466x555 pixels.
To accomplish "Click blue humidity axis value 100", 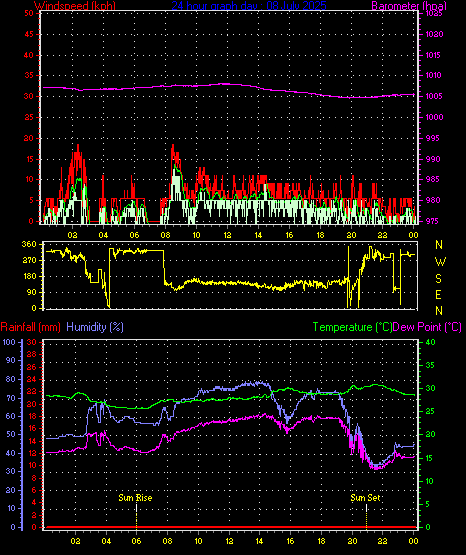I will [x=9, y=342].
